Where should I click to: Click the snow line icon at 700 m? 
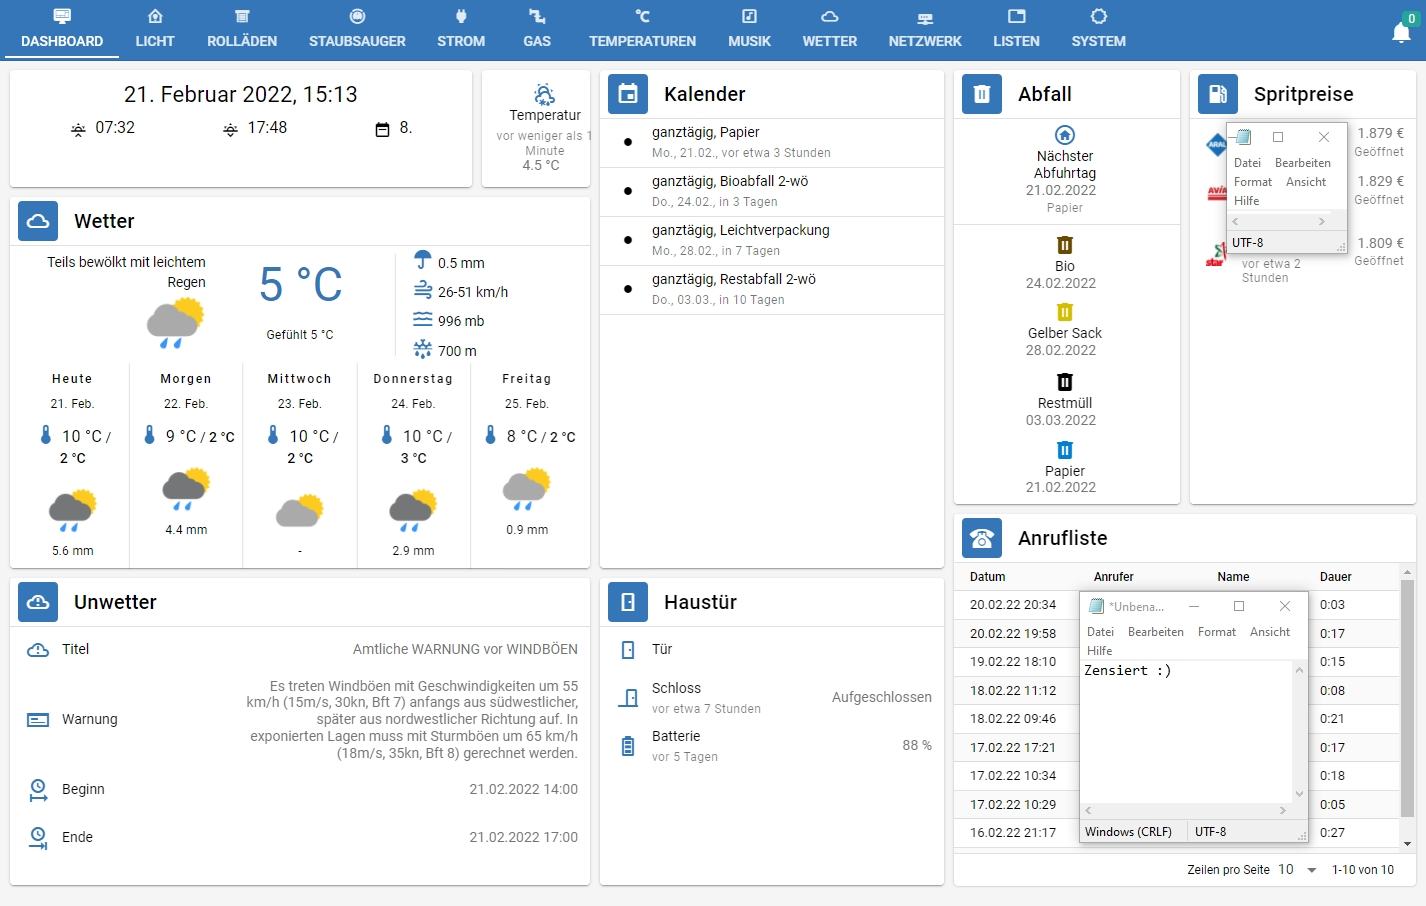[423, 349]
